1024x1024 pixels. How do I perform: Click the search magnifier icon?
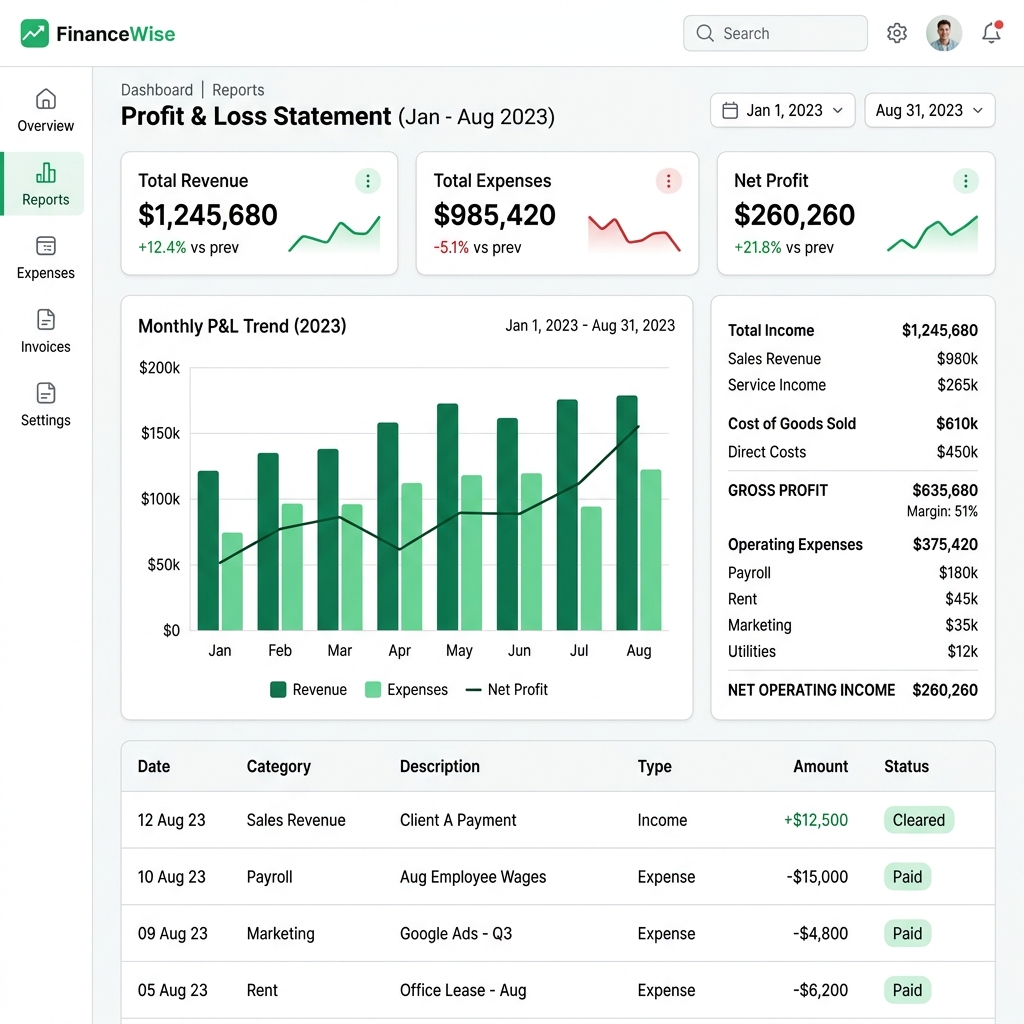[x=705, y=33]
